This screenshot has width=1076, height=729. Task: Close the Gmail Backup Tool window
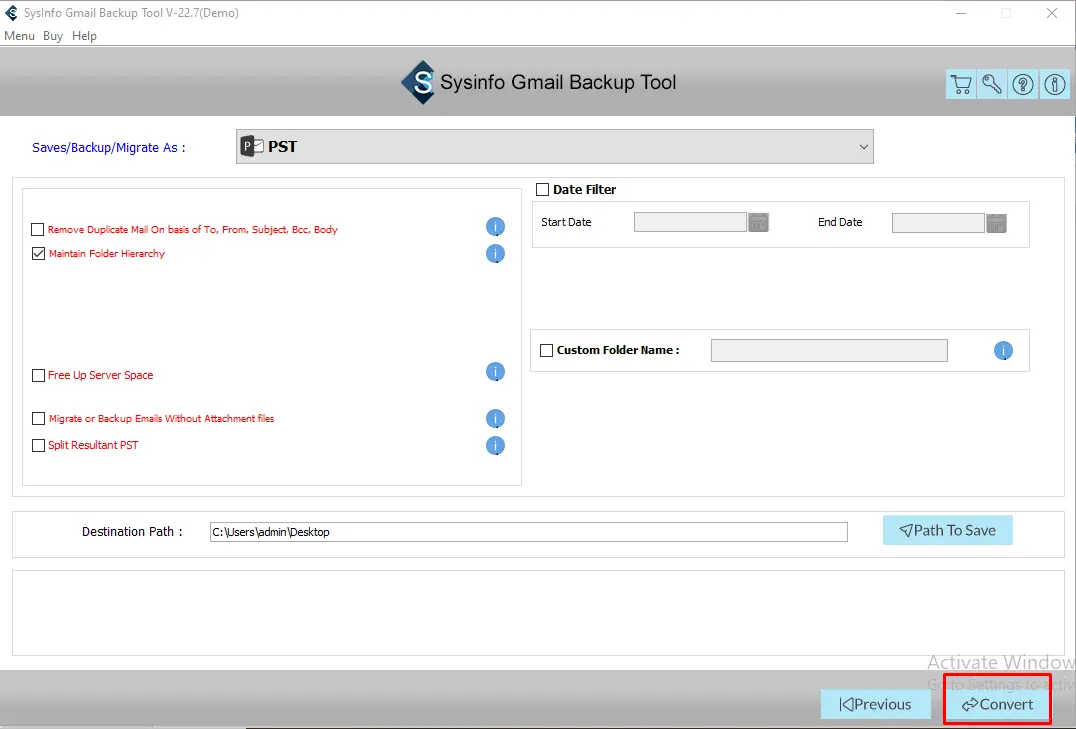pyautogui.click(x=1051, y=13)
